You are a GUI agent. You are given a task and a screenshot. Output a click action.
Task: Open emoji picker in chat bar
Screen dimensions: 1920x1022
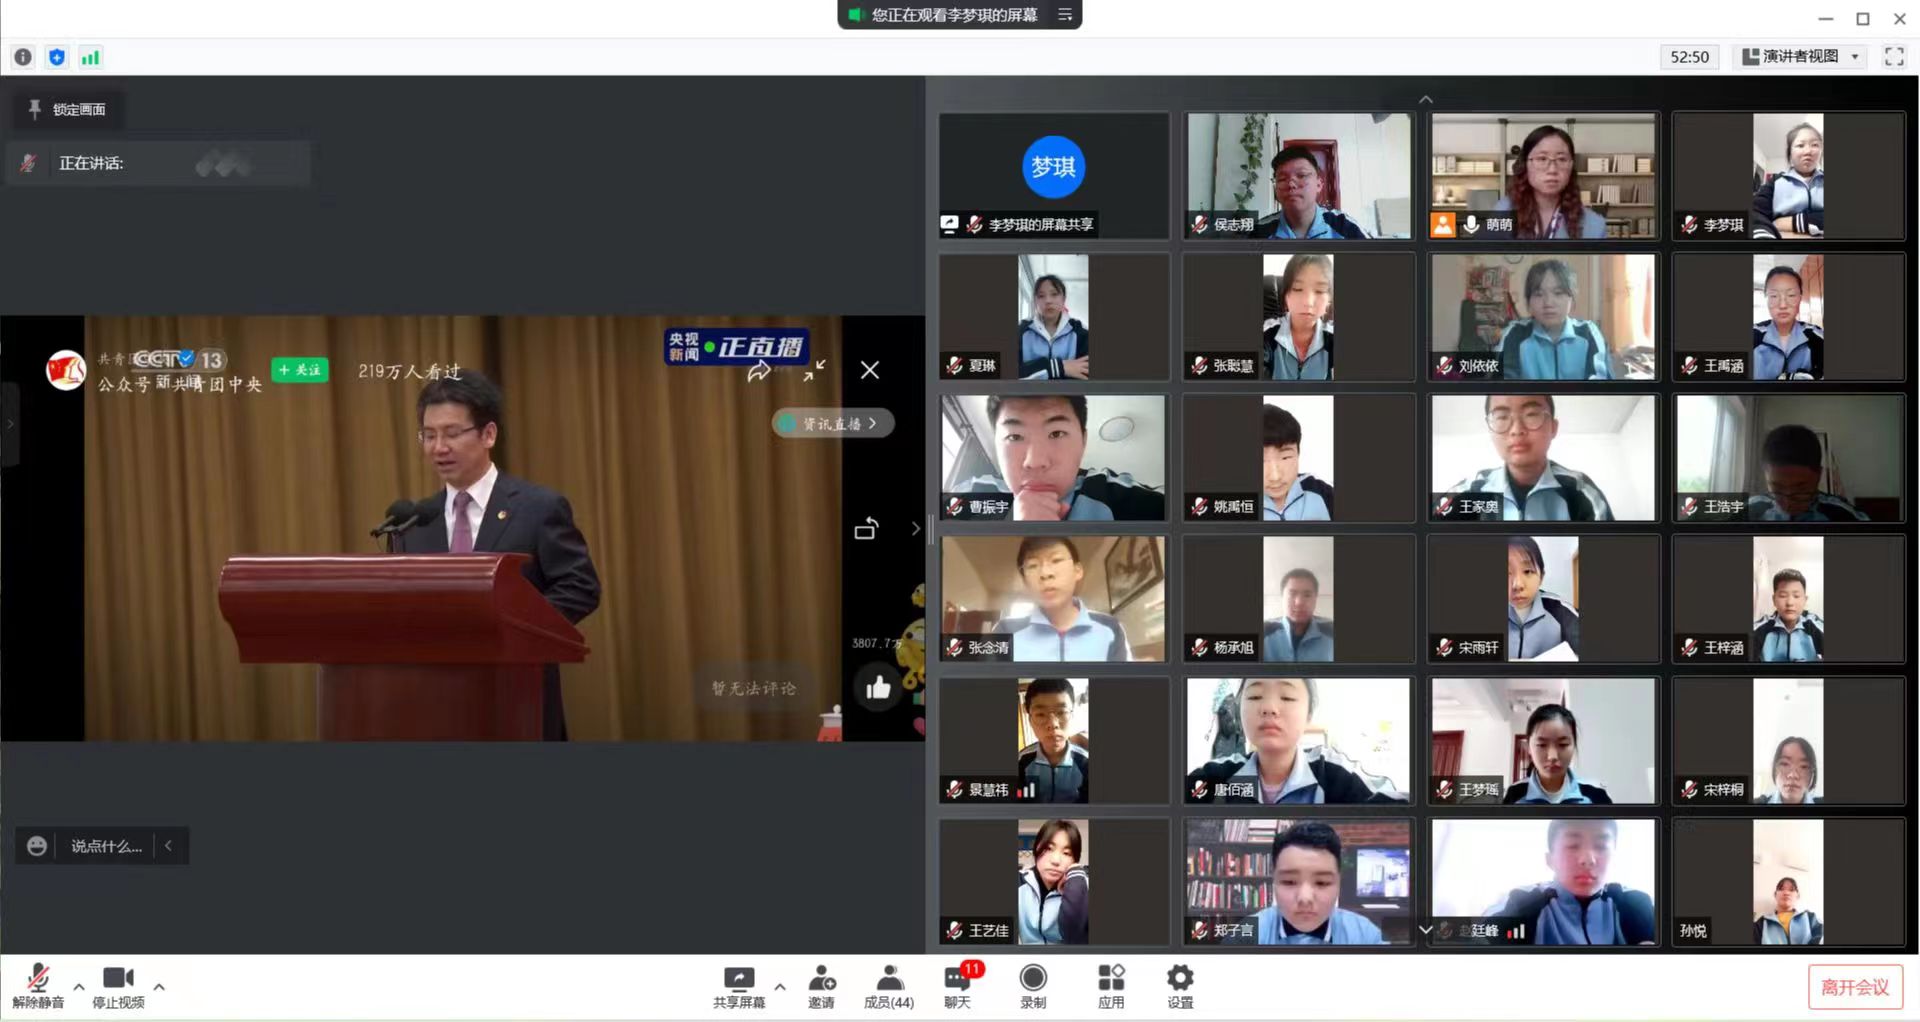[37, 846]
